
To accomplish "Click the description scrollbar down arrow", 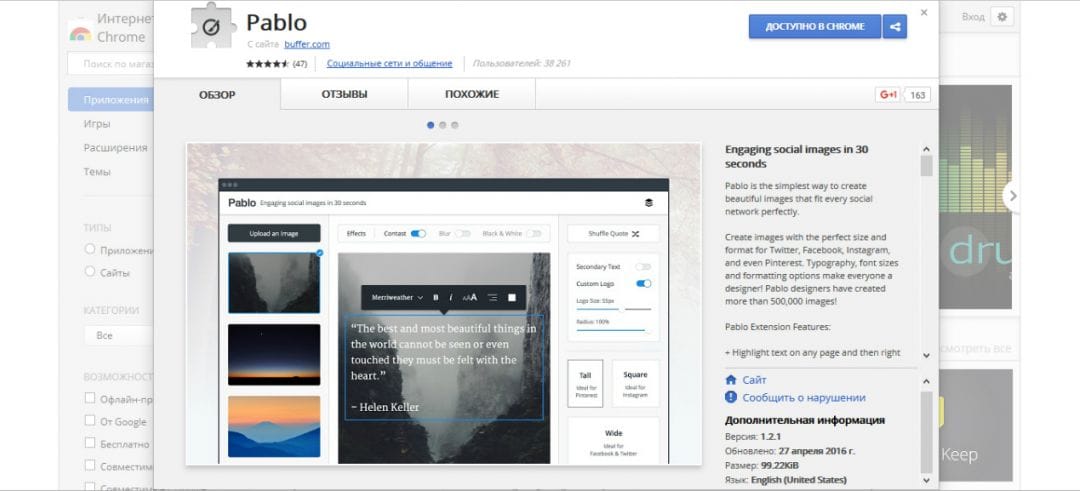I will [926, 355].
